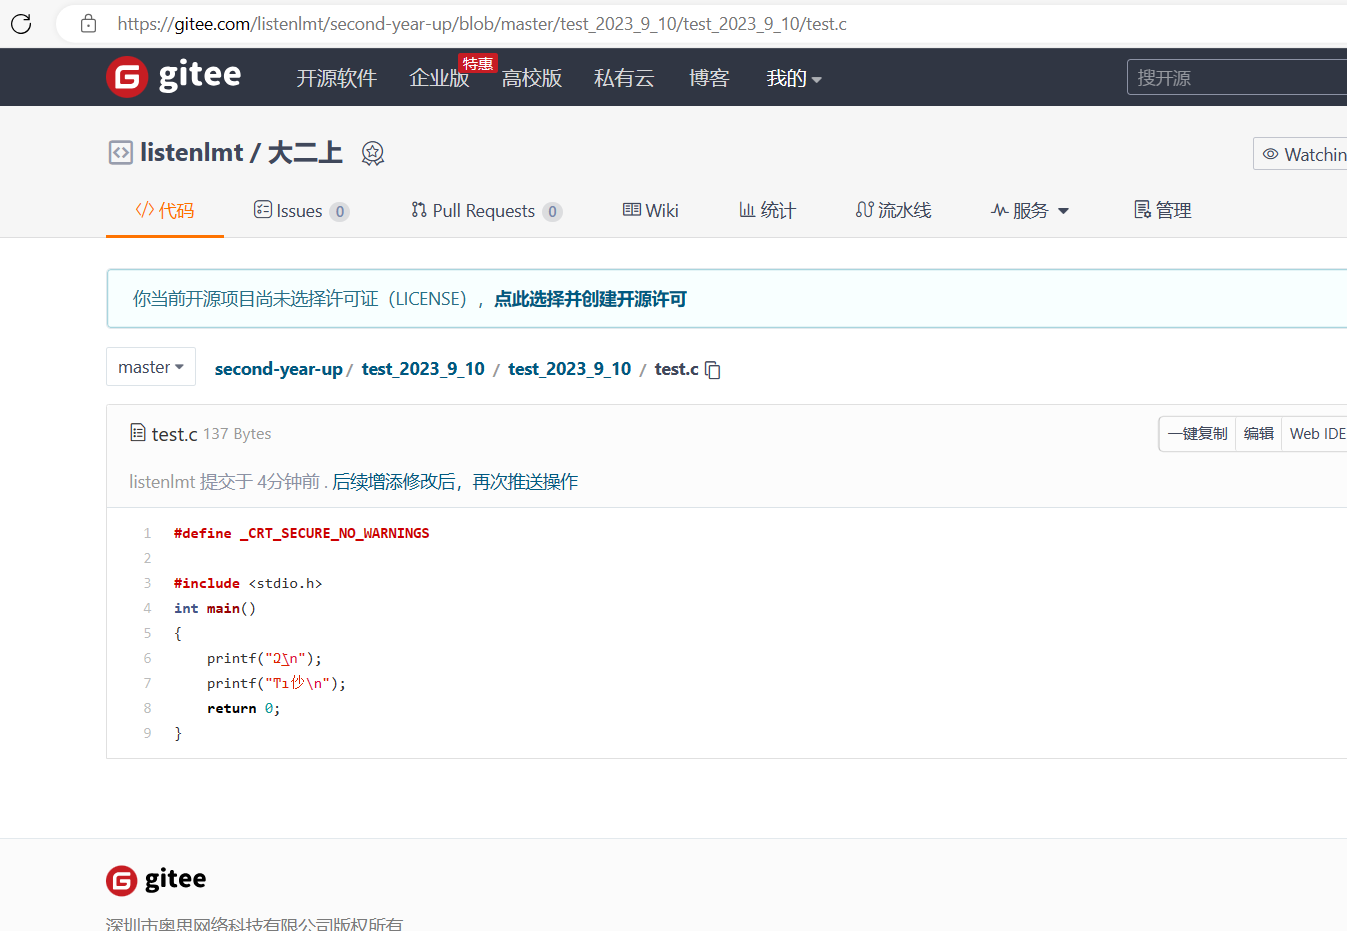
Task: Click the 提交于 4分钟前 commit time text
Action: pos(260,482)
